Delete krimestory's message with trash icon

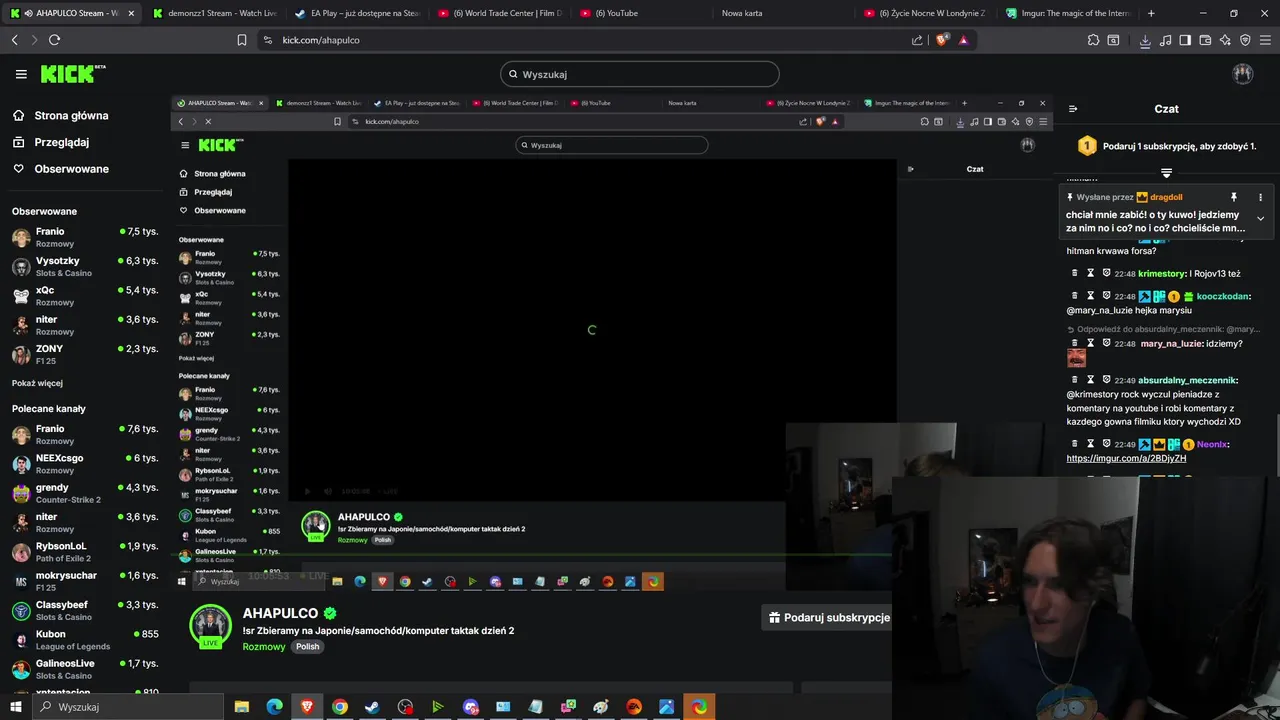[1075, 273]
